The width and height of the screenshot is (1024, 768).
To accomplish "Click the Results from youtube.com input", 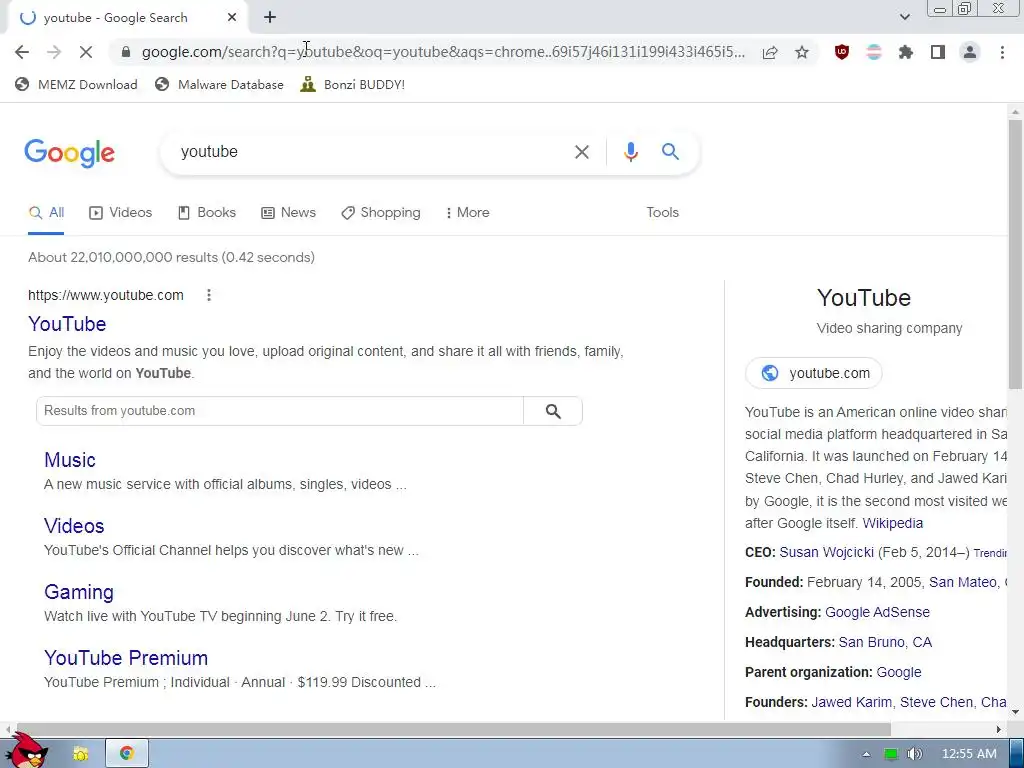I will (280, 411).
